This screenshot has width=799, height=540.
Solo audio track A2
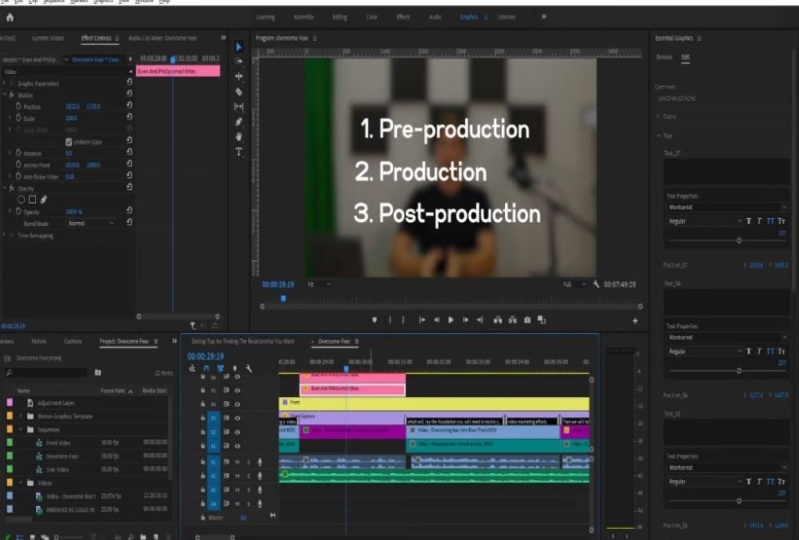tap(249, 476)
